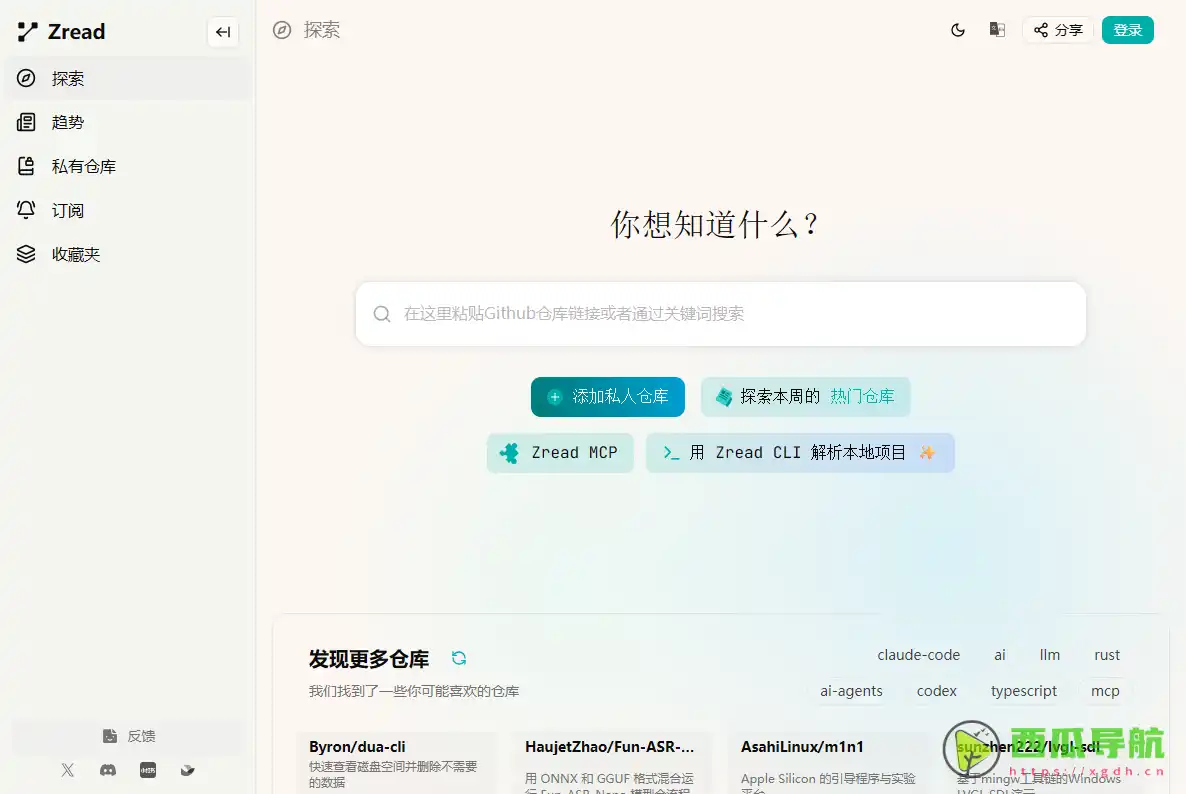Click the 反馈 feedback button
The width and height of the screenshot is (1186, 794).
click(x=128, y=737)
